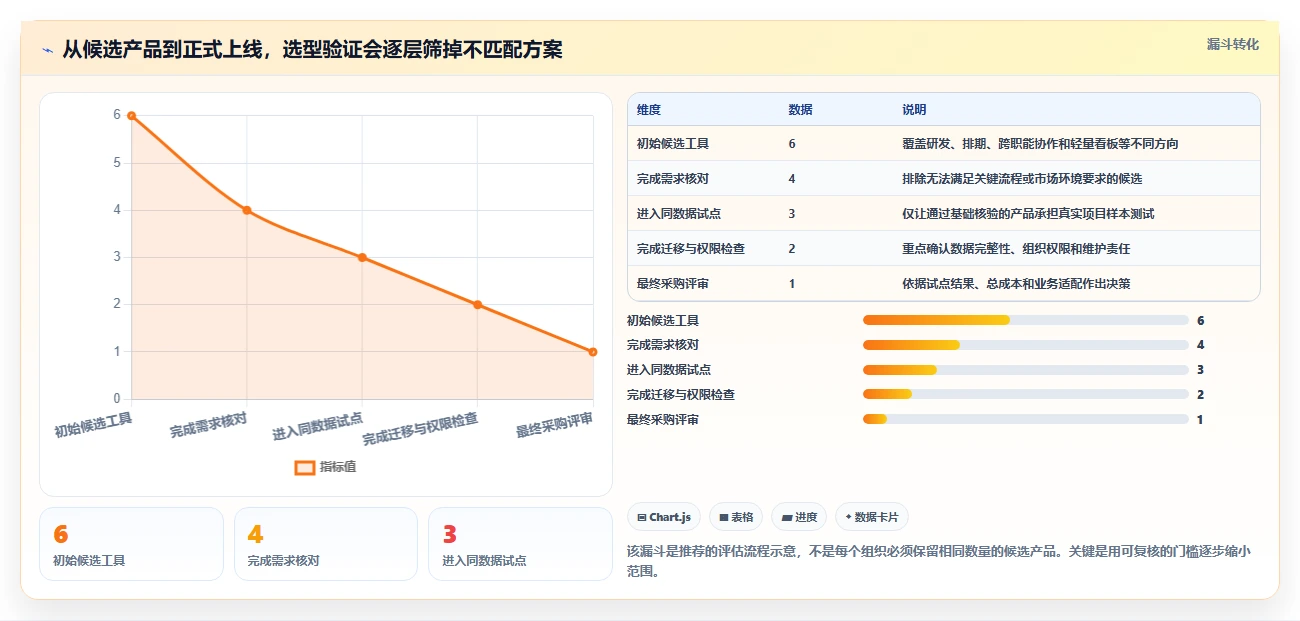
Task: Click the 数据 table column header
Action: (800, 110)
